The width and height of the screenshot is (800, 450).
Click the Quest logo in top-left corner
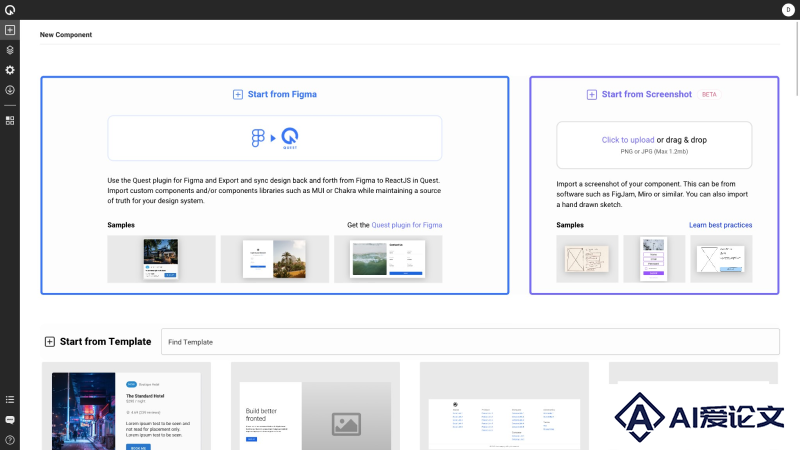(10, 10)
